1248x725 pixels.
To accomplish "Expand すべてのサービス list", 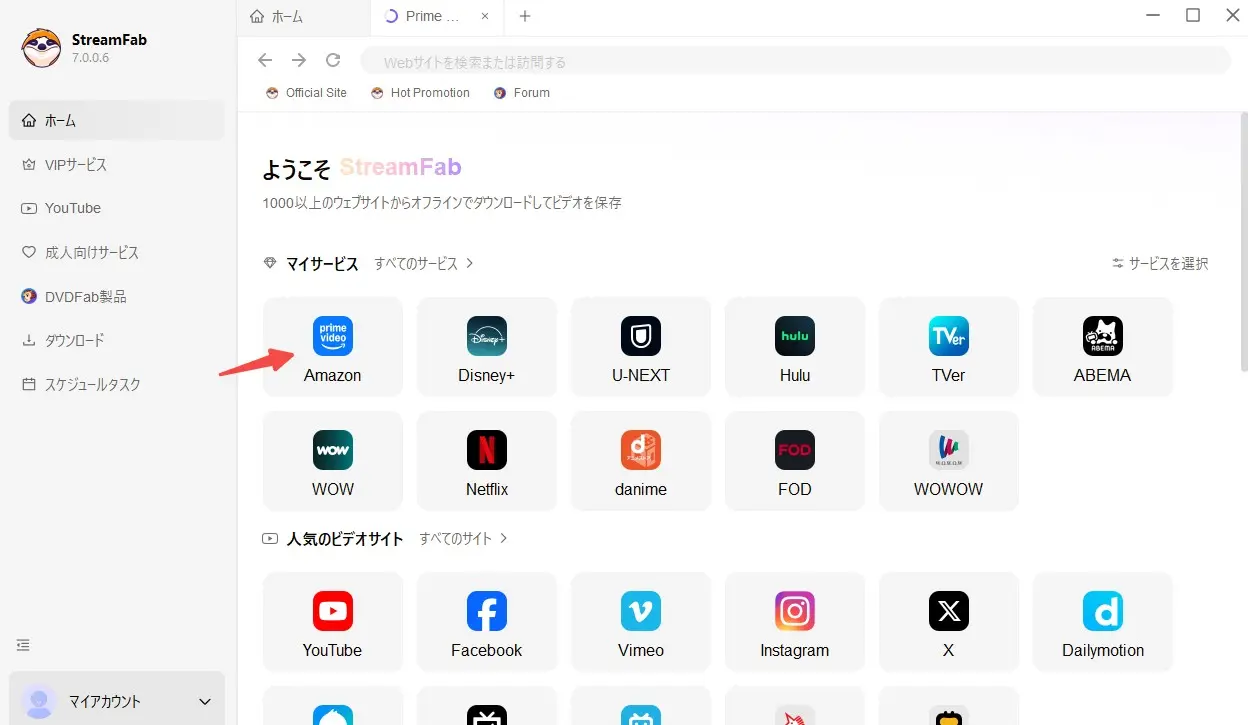I will 424,264.
